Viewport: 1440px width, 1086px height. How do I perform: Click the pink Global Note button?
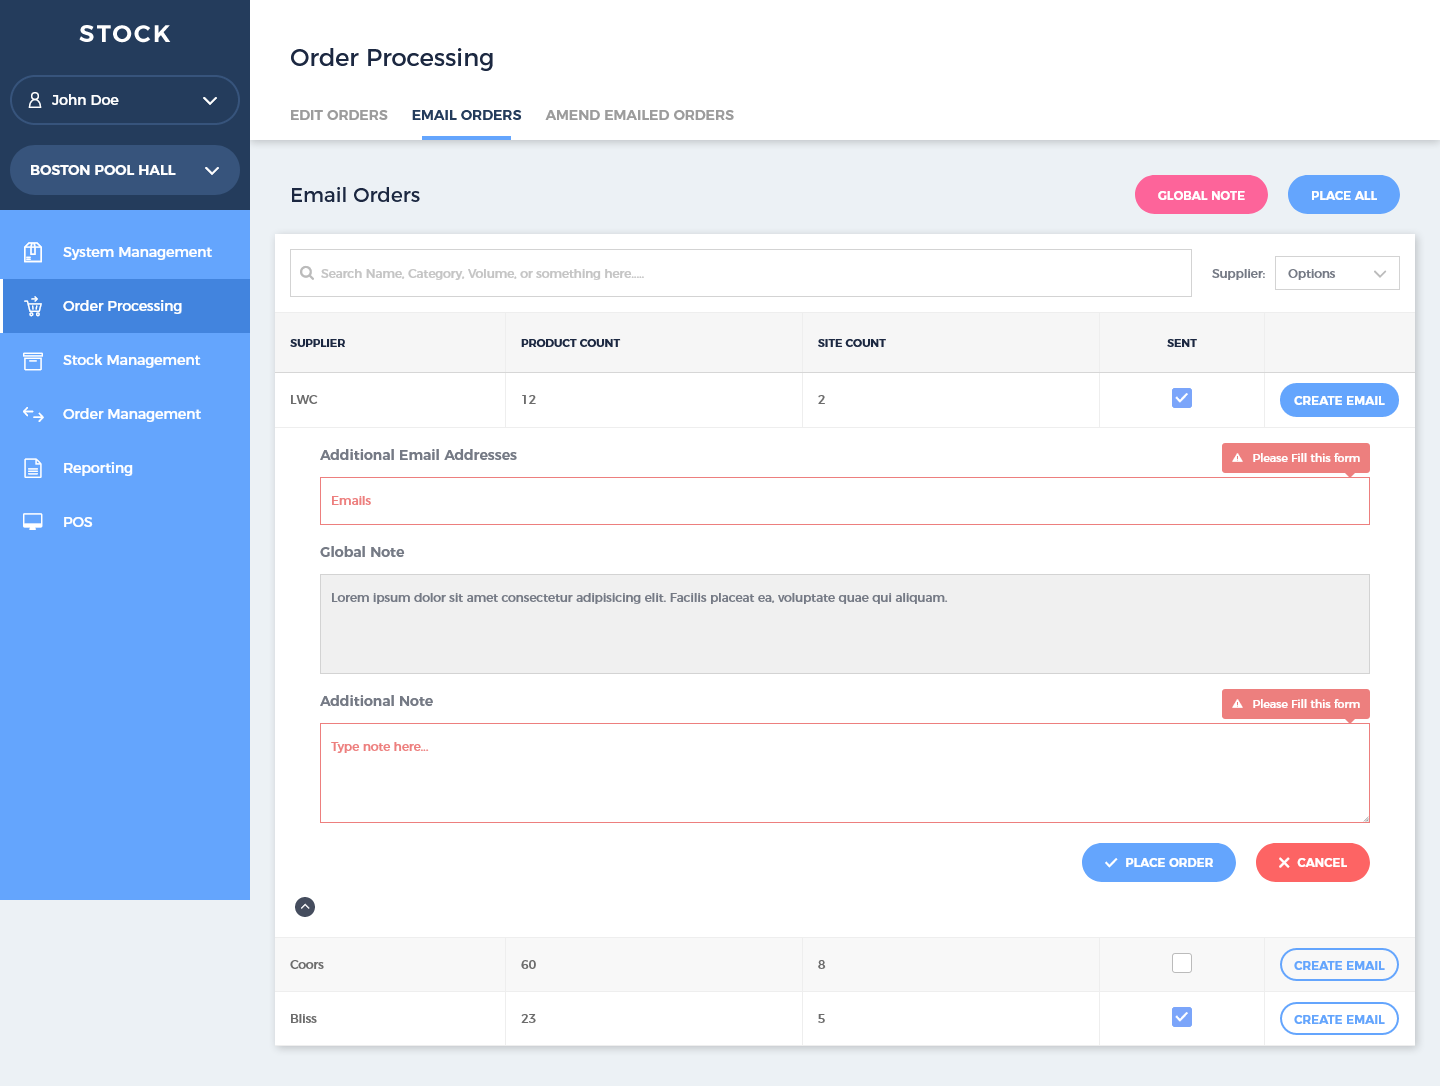point(1200,195)
